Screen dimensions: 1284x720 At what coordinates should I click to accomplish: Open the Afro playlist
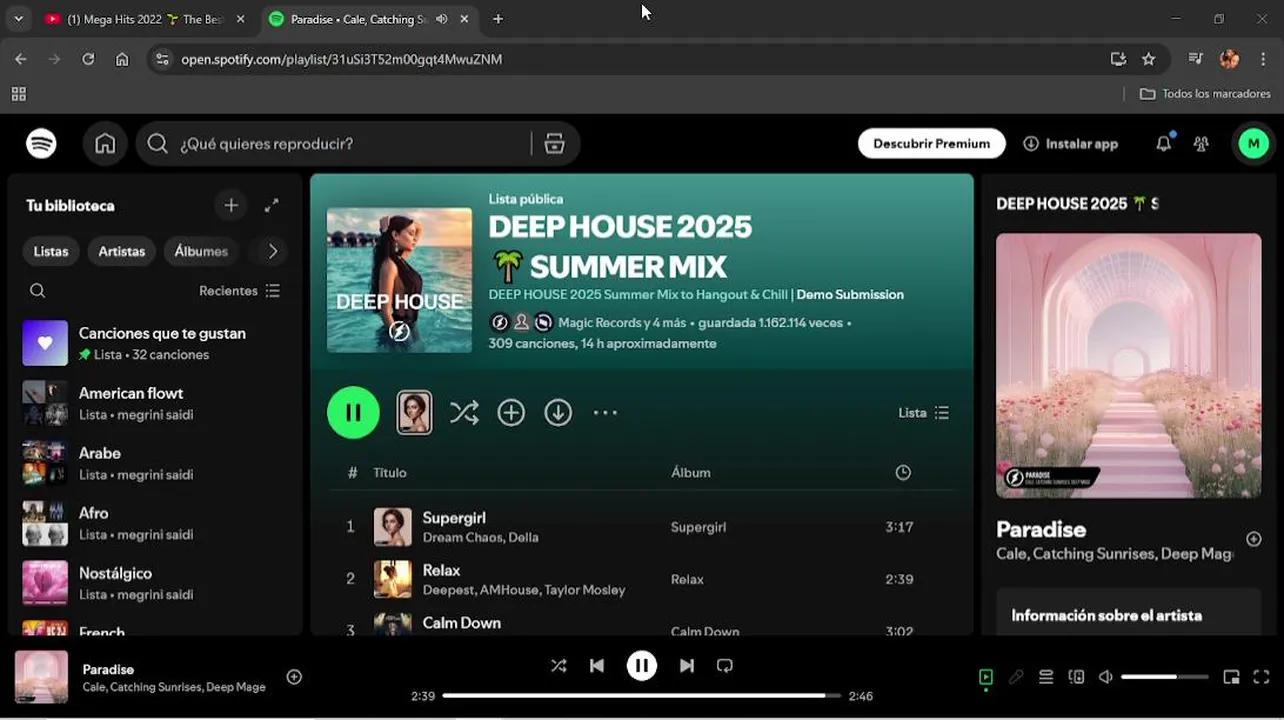(155, 523)
